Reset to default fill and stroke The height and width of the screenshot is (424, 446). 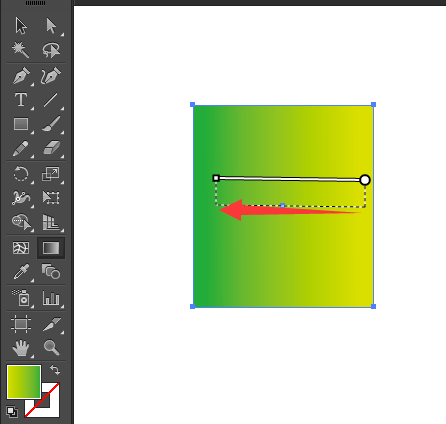click(12, 412)
